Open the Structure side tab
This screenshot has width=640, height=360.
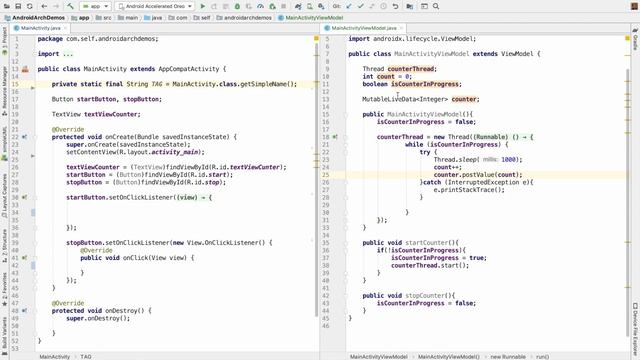click(x=4, y=246)
